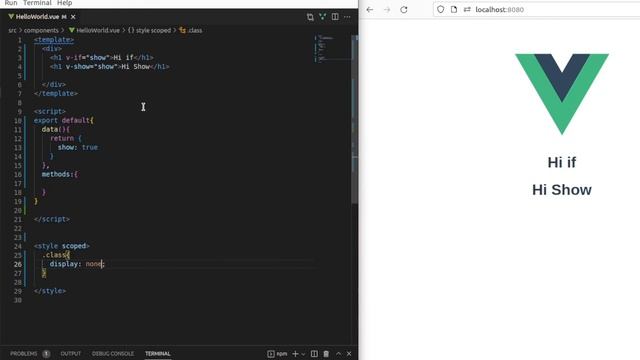This screenshot has width=640, height=360.
Task: Click the v-if h1 code line
Action: [102, 58]
